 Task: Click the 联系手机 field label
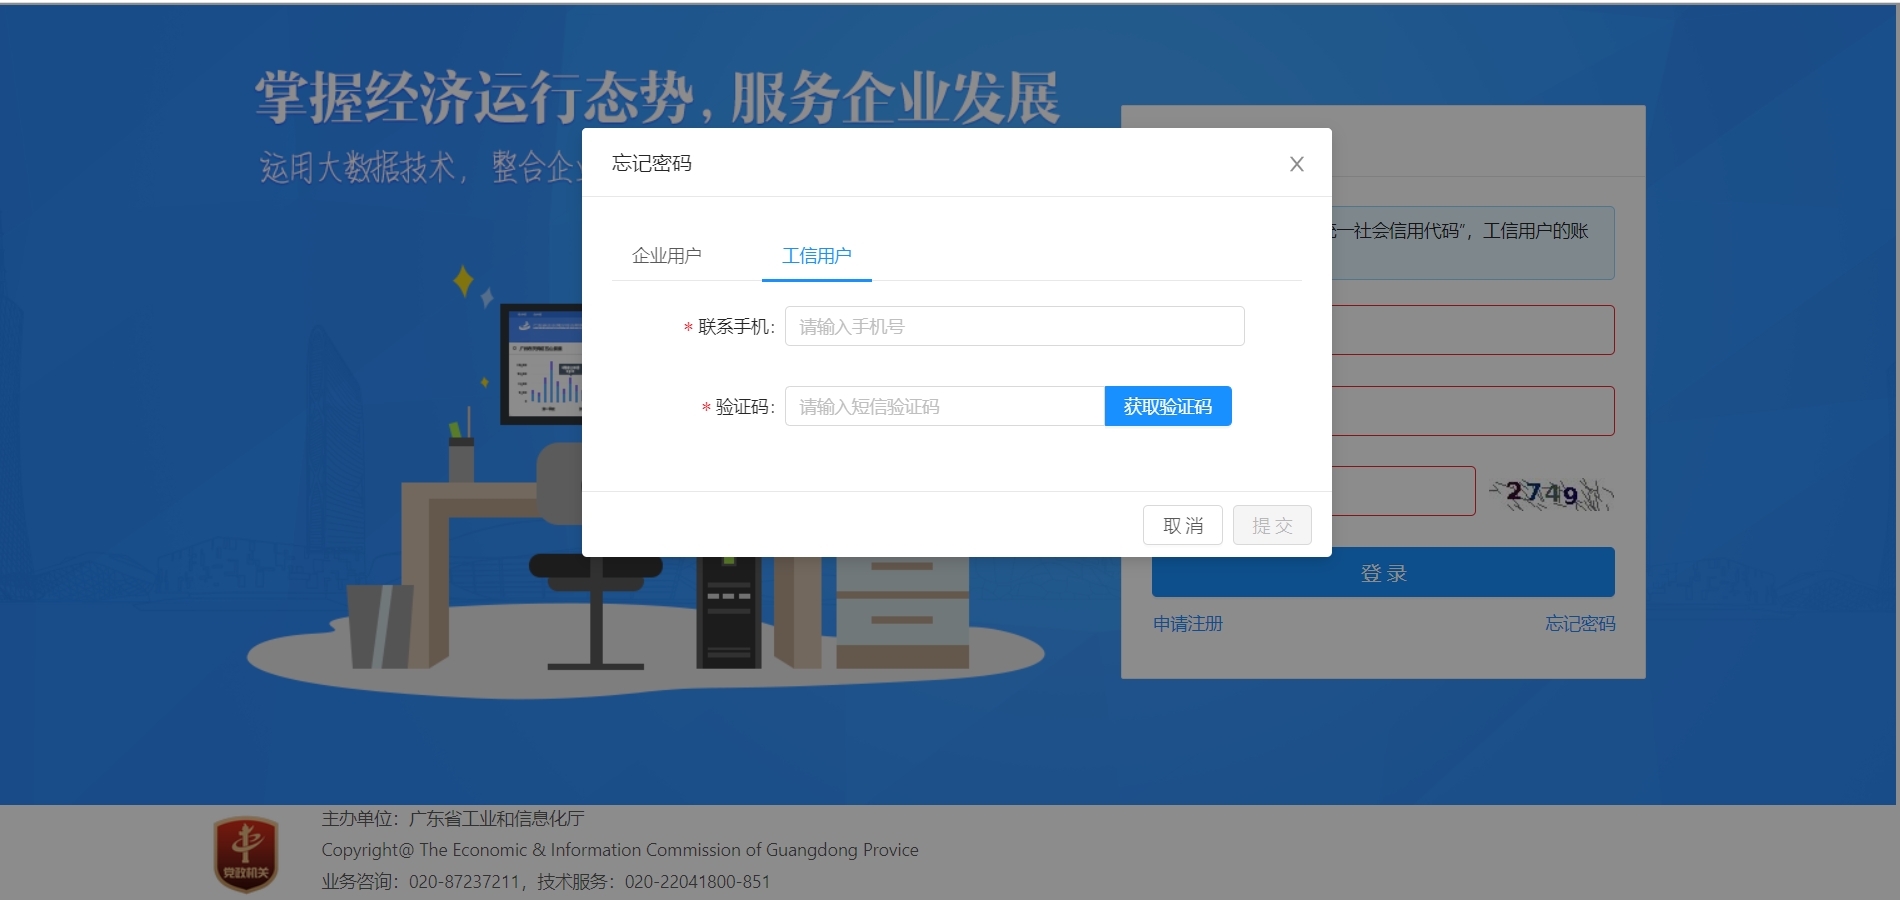(736, 327)
